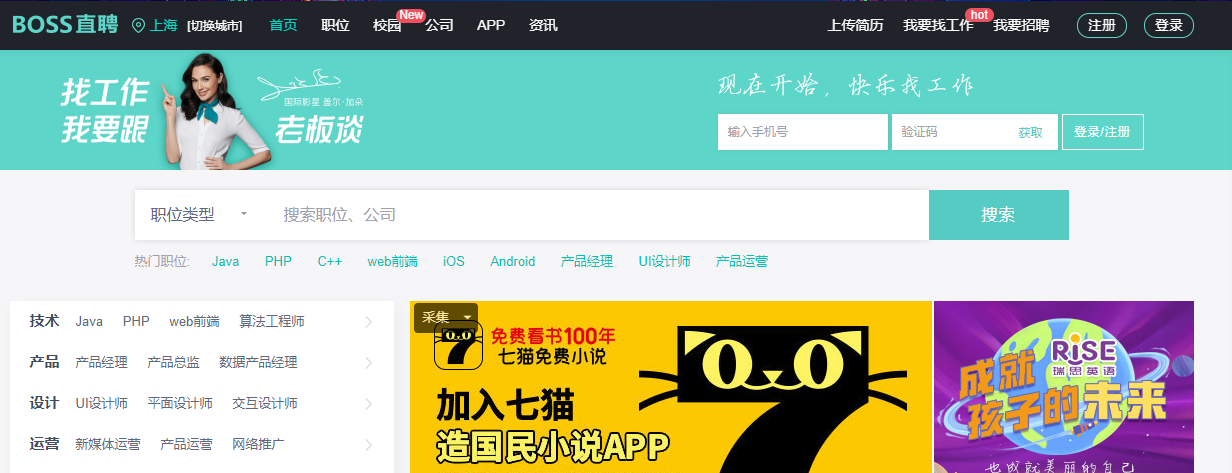Viewport: 1232px width, 473px height.
Task: Select hot job 产品经理 below search
Action: 587,261
